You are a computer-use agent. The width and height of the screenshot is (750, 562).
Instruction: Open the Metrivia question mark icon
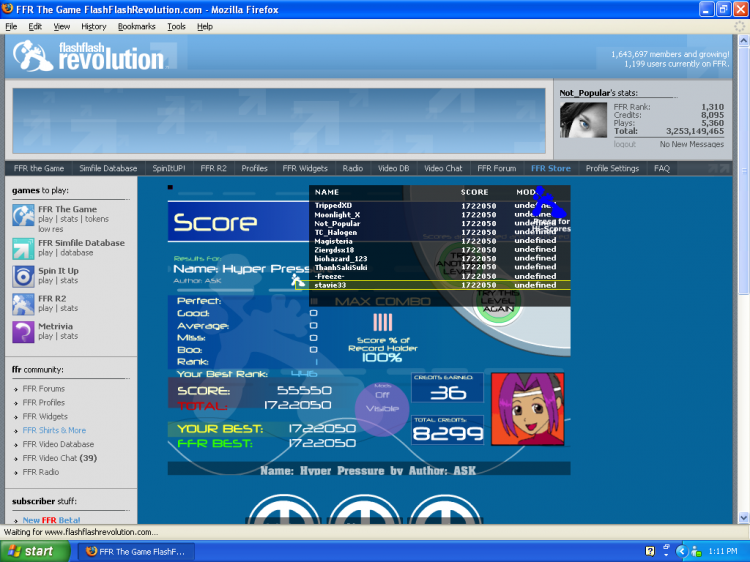click(23, 331)
